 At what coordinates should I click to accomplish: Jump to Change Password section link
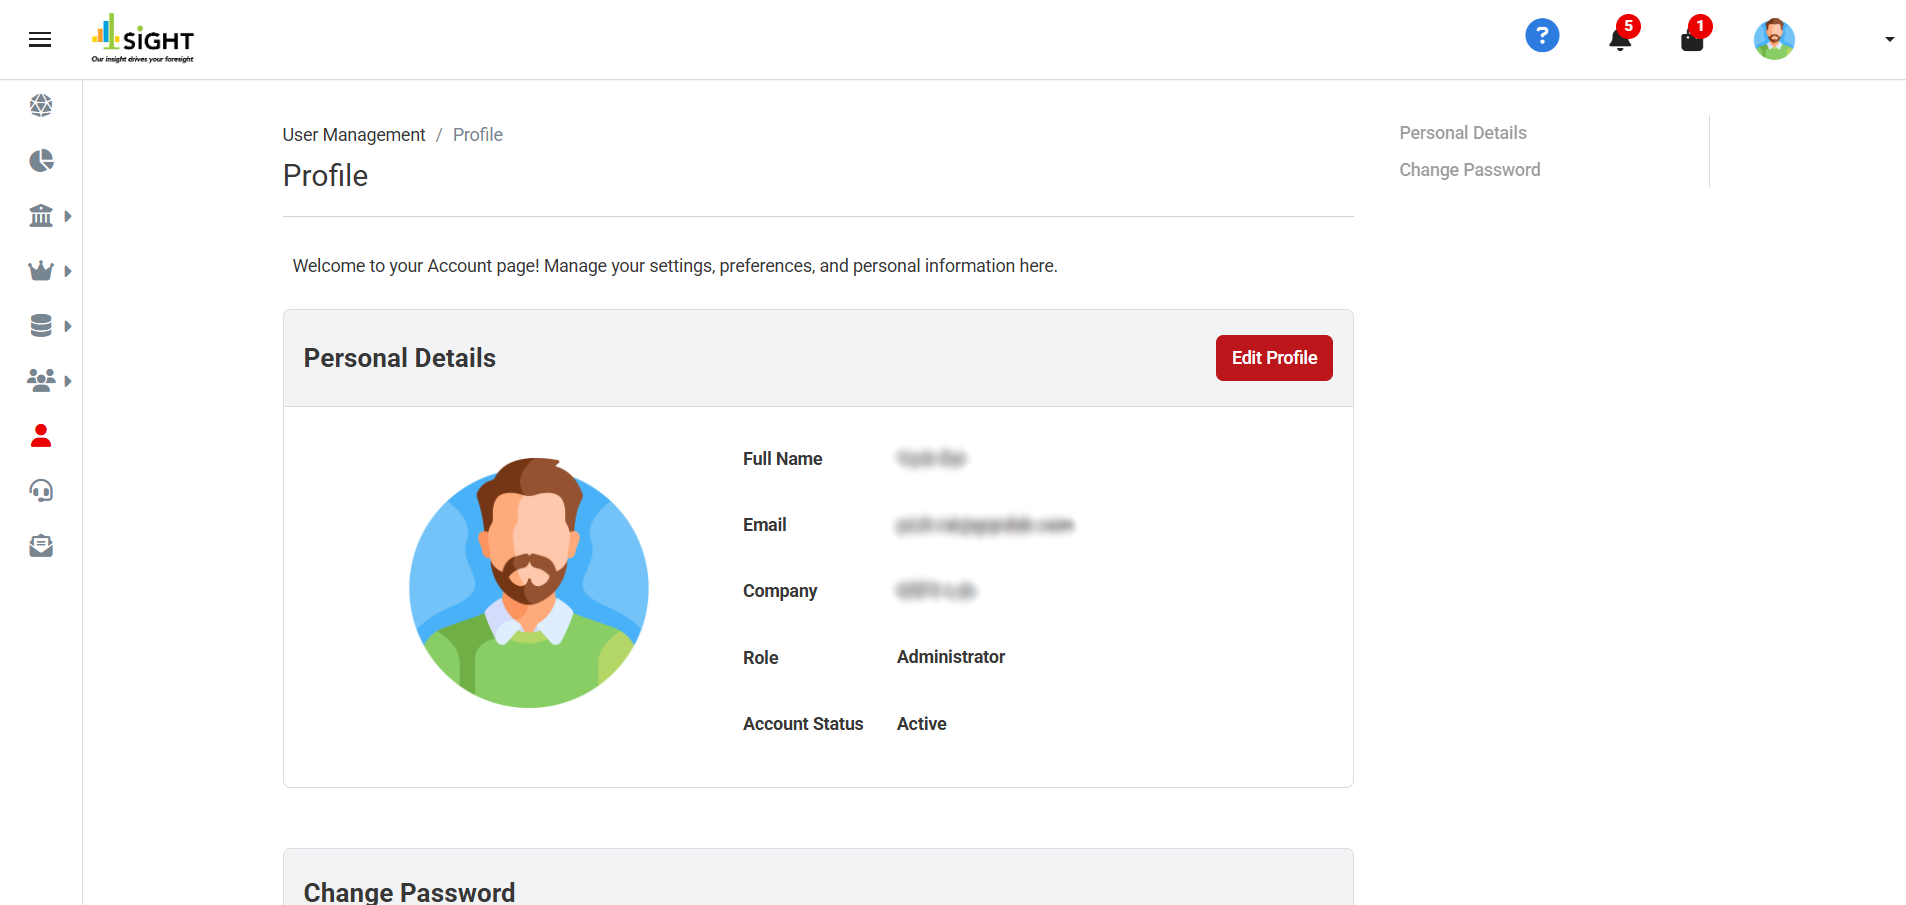1469,169
